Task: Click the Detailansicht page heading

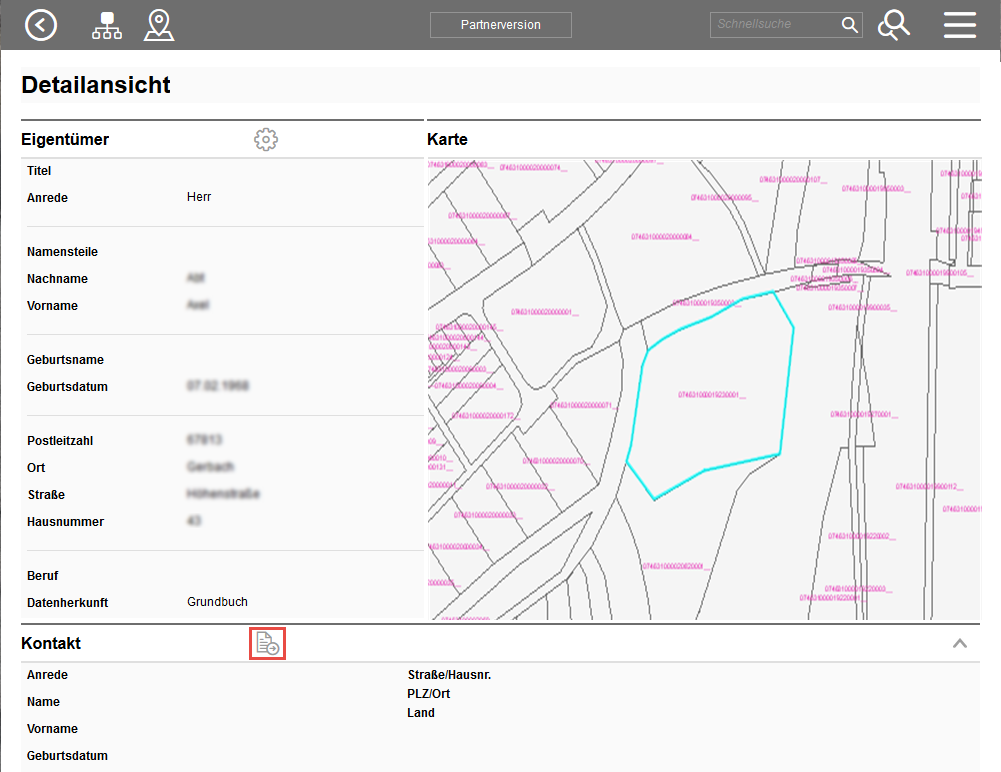Action: coord(96,85)
